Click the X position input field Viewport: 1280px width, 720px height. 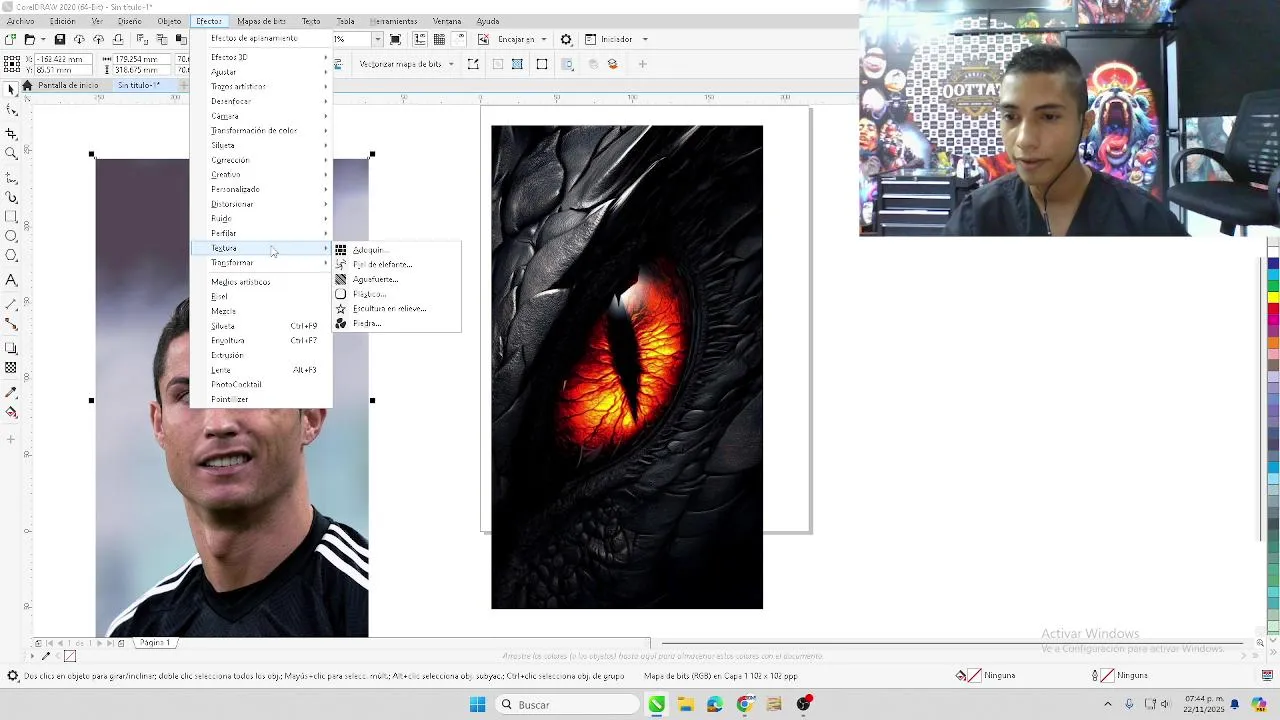coord(62,59)
